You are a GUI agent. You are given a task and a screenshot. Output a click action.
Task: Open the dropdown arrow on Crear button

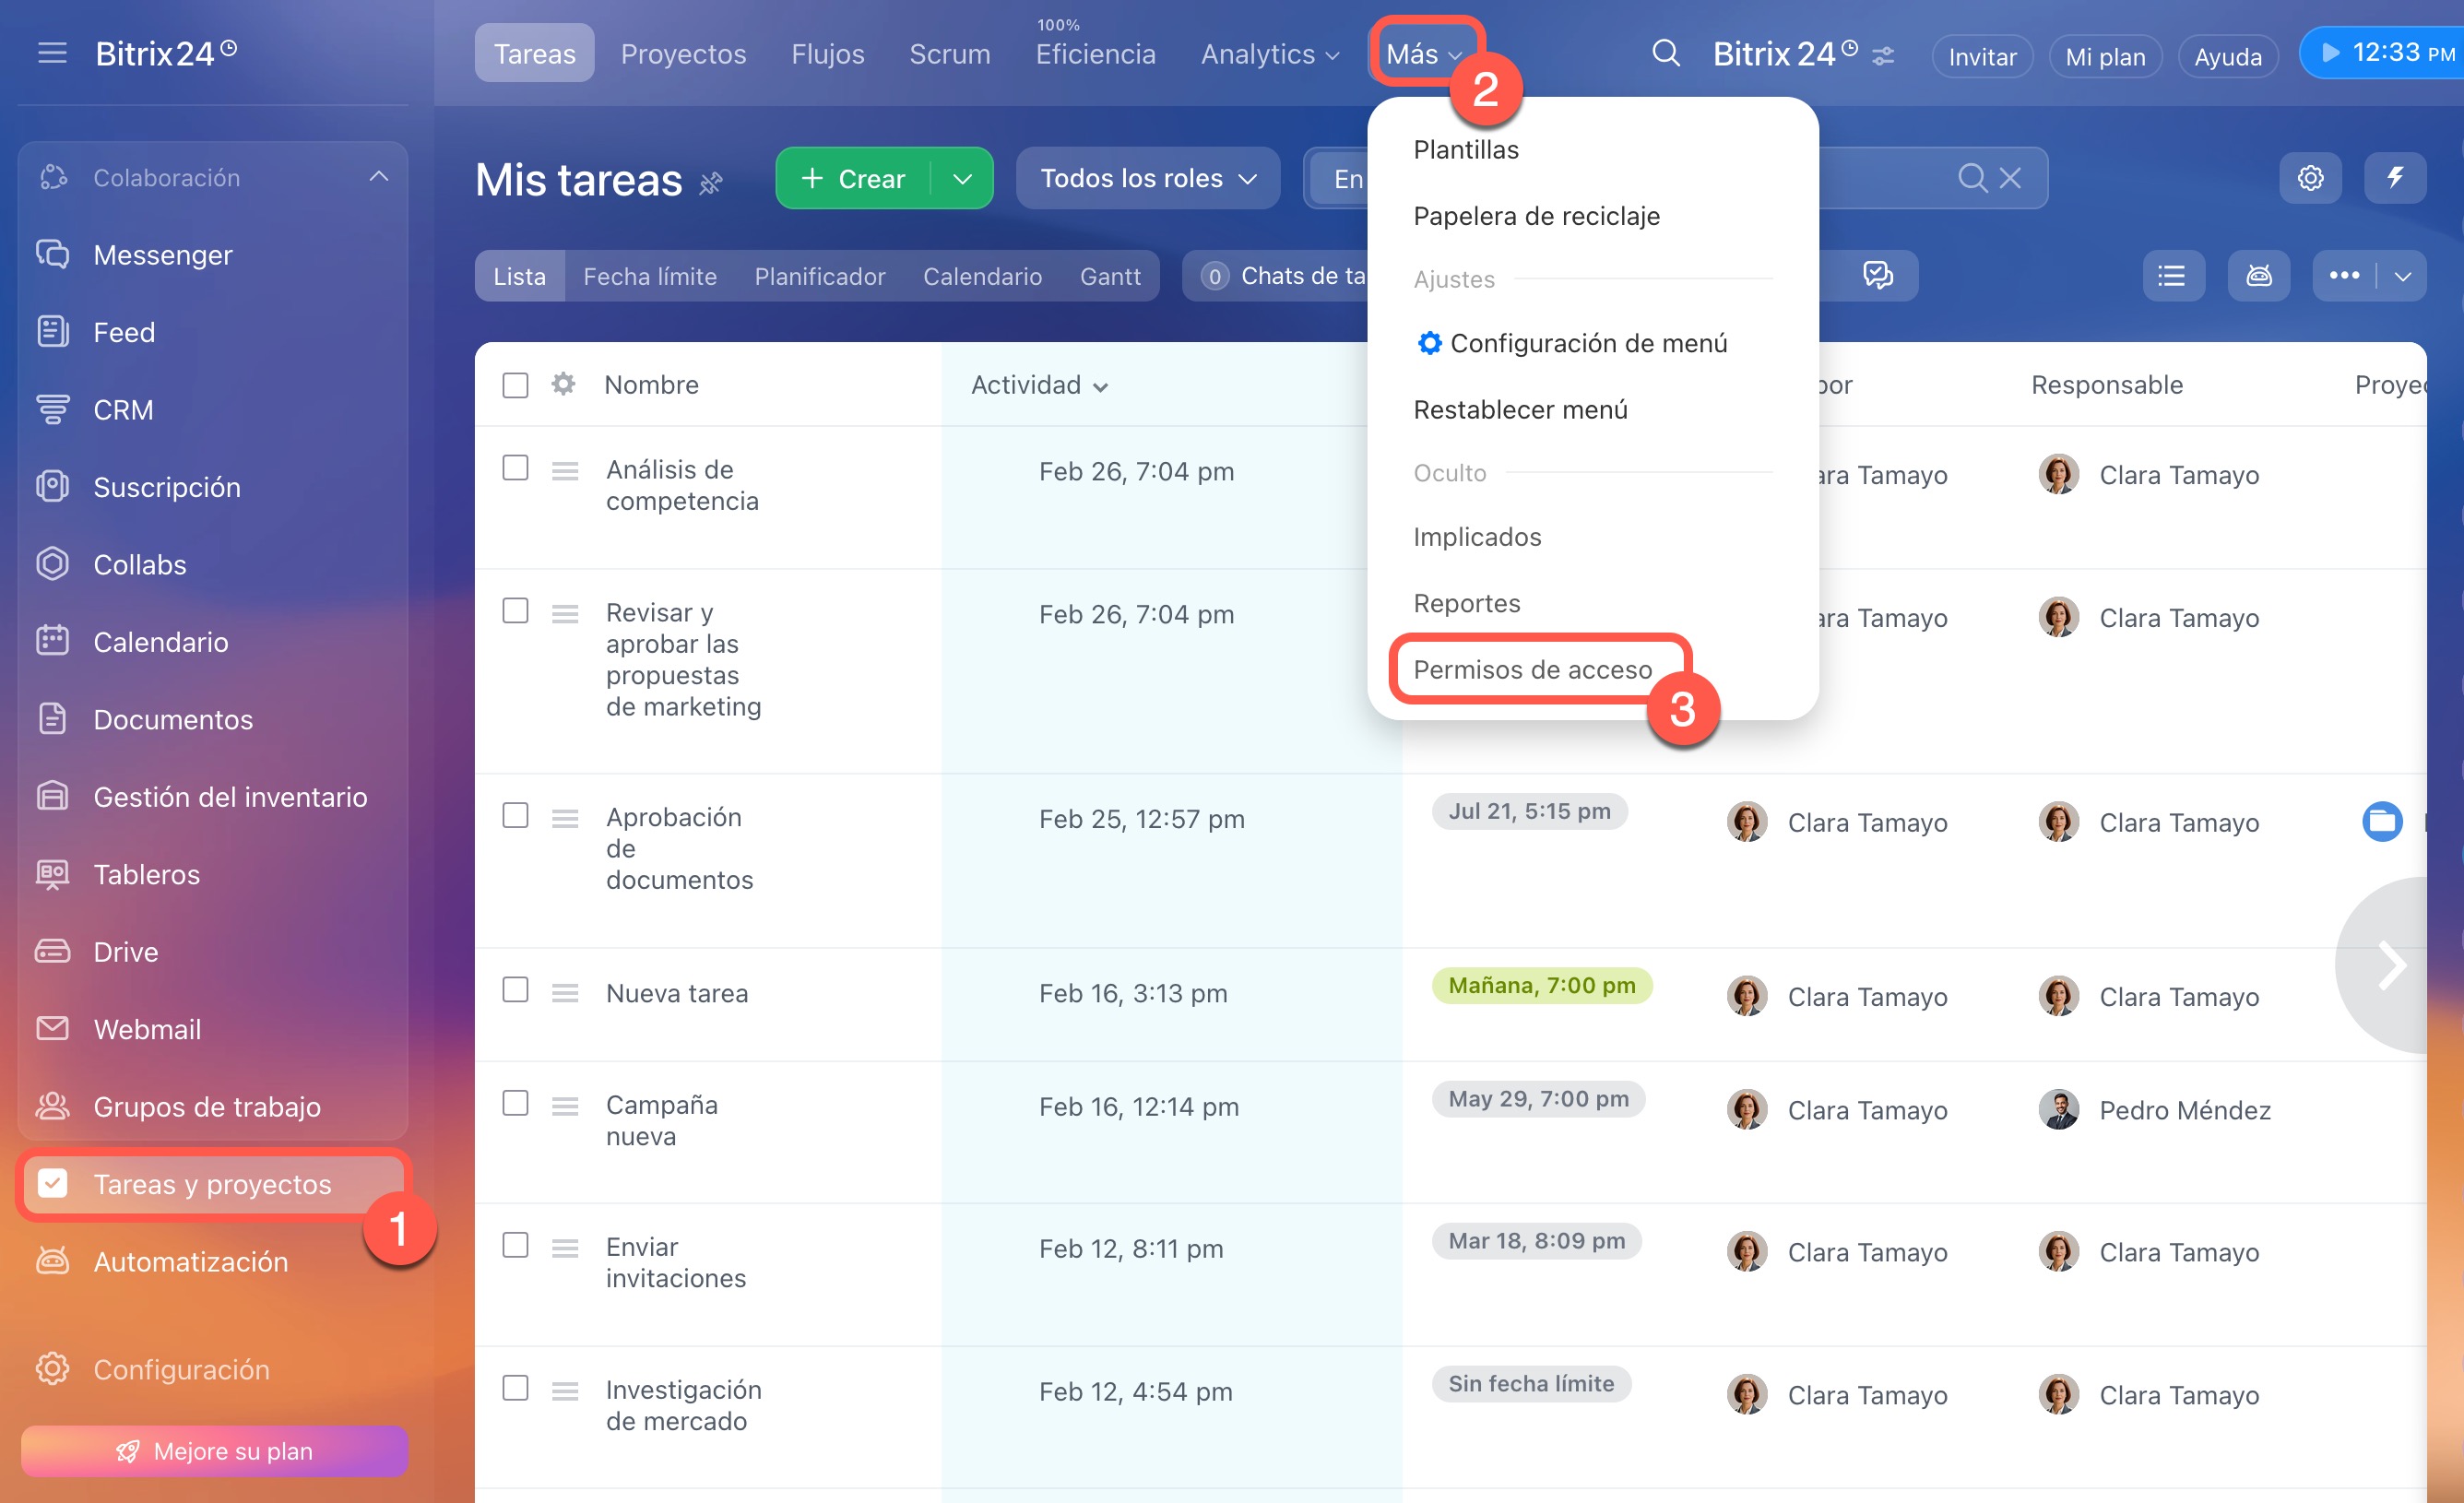tap(962, 179)
